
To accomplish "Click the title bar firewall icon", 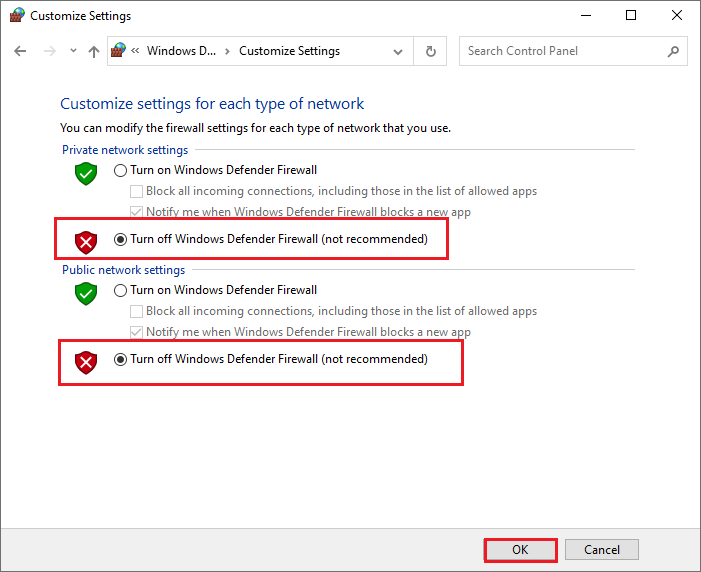I will point(17,15).
